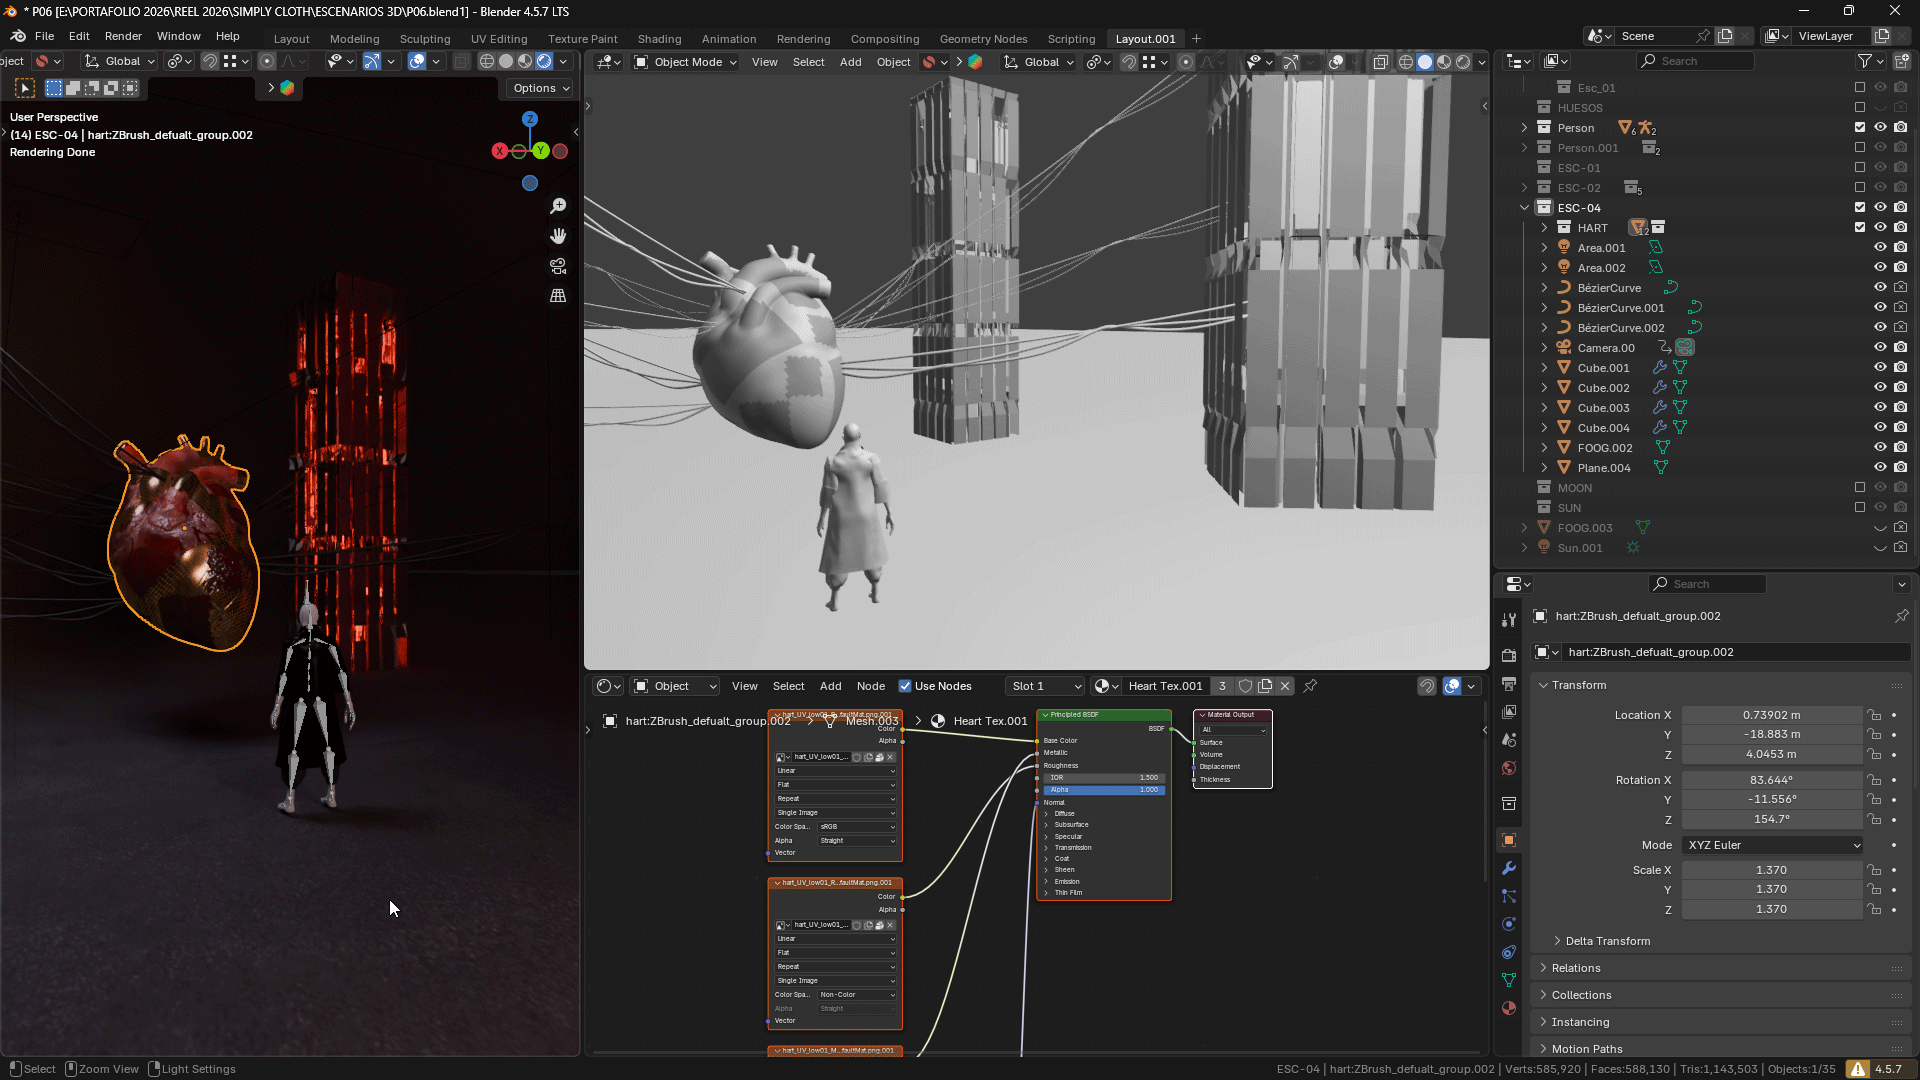The image size is (1920, 1080).
Task: Open the Options dropdown in left viewport
Action: (541, 88)
